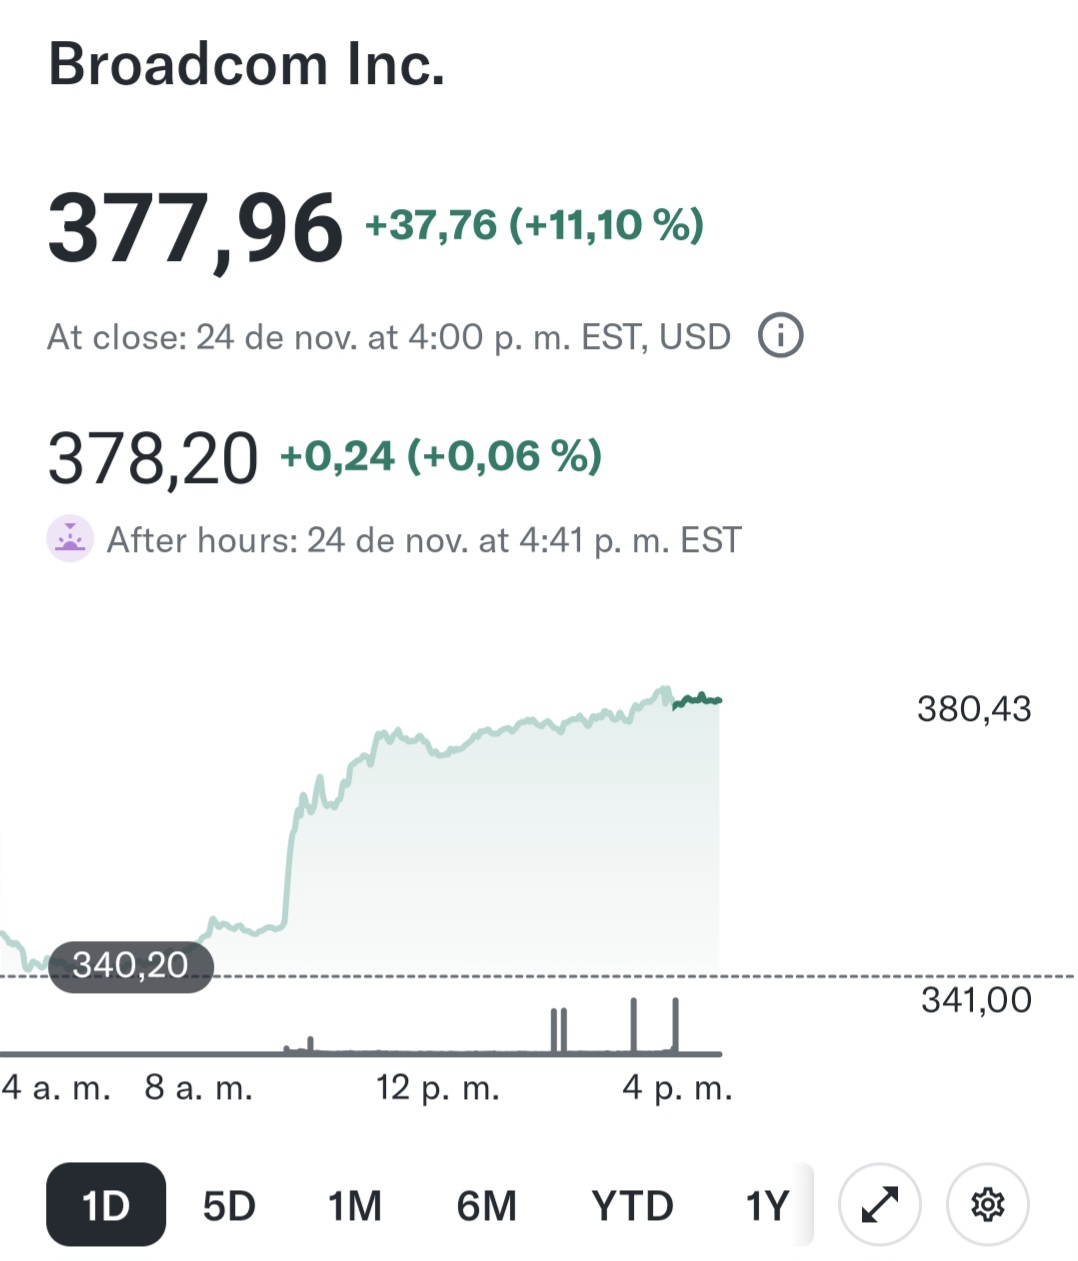Switch chart to YTD
Image resolution: width=1078 pixels, height=1261 pixels.
point(632,1206)
